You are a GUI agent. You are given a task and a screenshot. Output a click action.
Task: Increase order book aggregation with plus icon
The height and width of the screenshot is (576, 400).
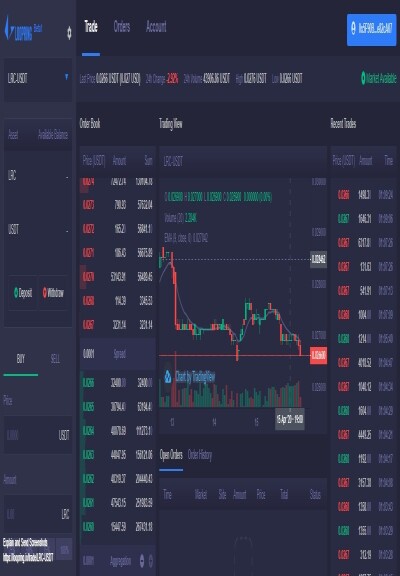point(151,561)
